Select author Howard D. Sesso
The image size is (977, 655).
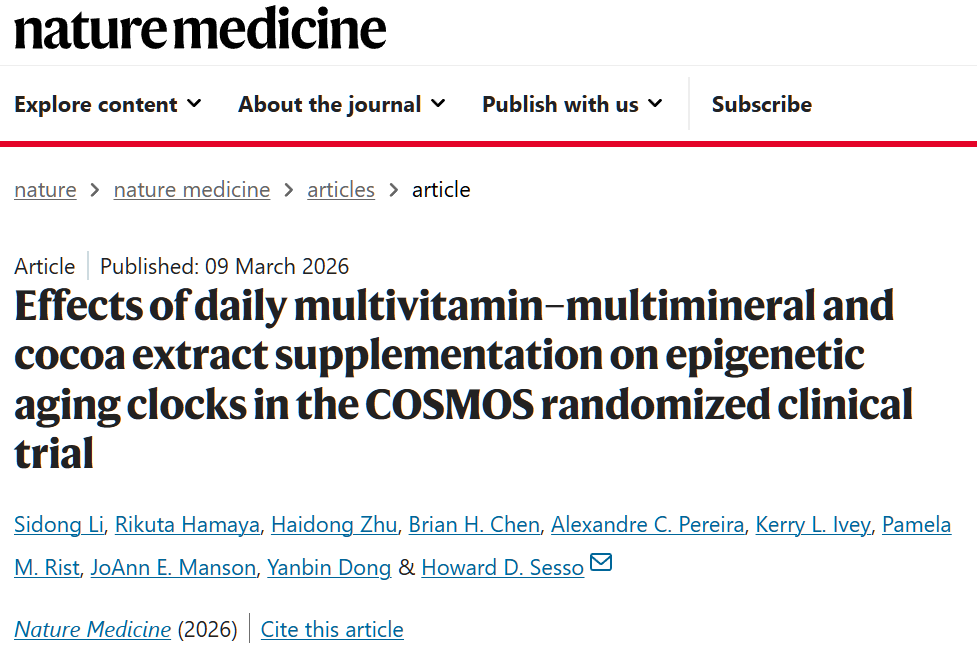(502, 568)
